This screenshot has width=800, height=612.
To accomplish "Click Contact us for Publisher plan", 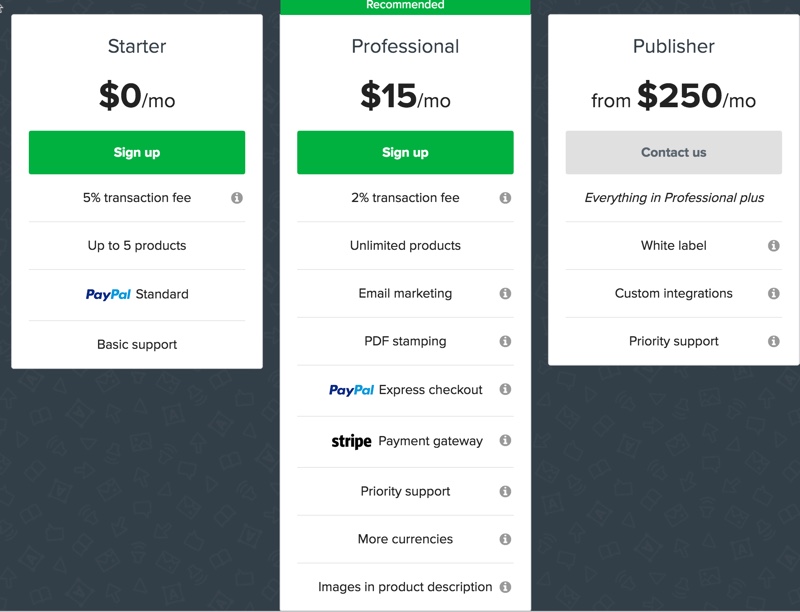I will (x=673, y=152).
